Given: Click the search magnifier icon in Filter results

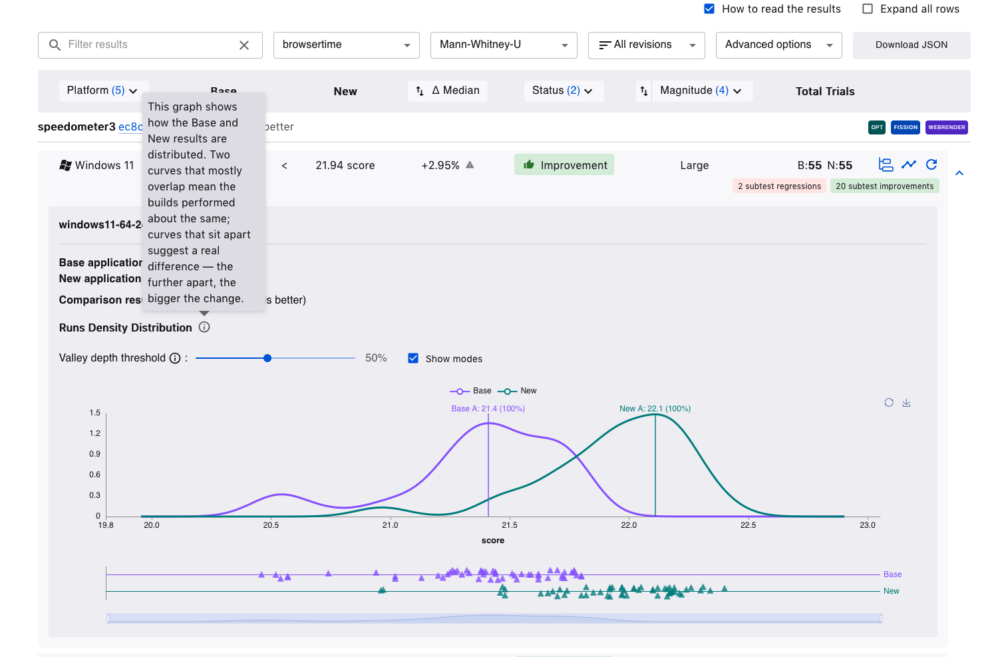Looking at the screenshot, I should click(55, 45).
